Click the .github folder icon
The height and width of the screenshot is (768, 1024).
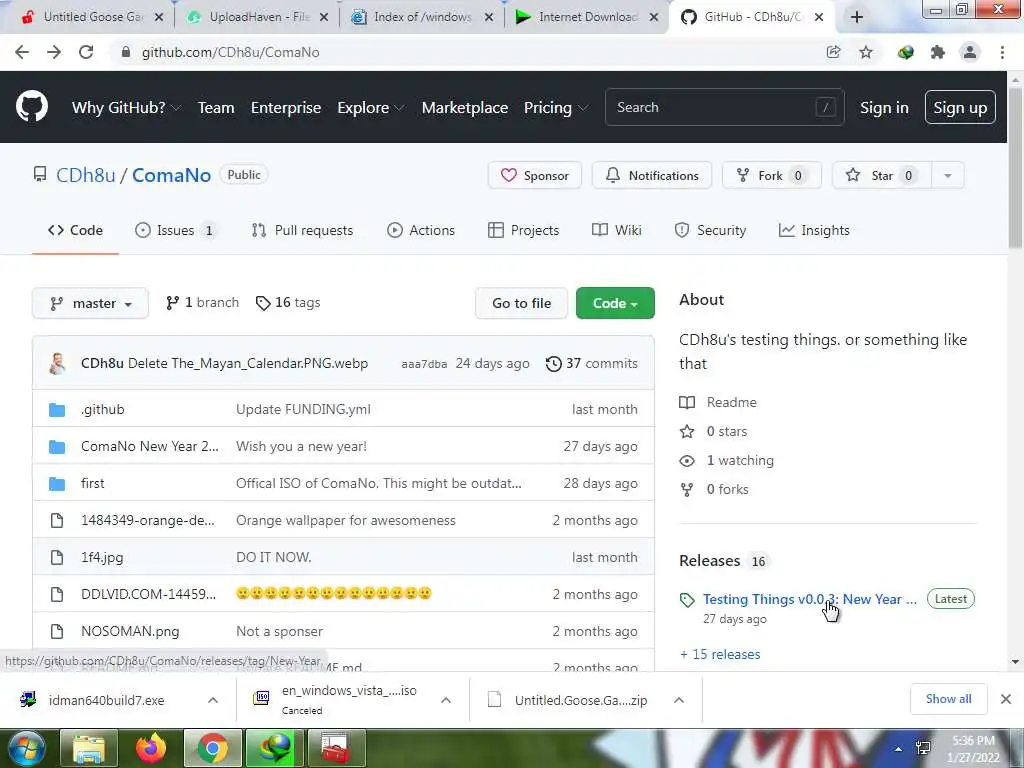[57, 409]
